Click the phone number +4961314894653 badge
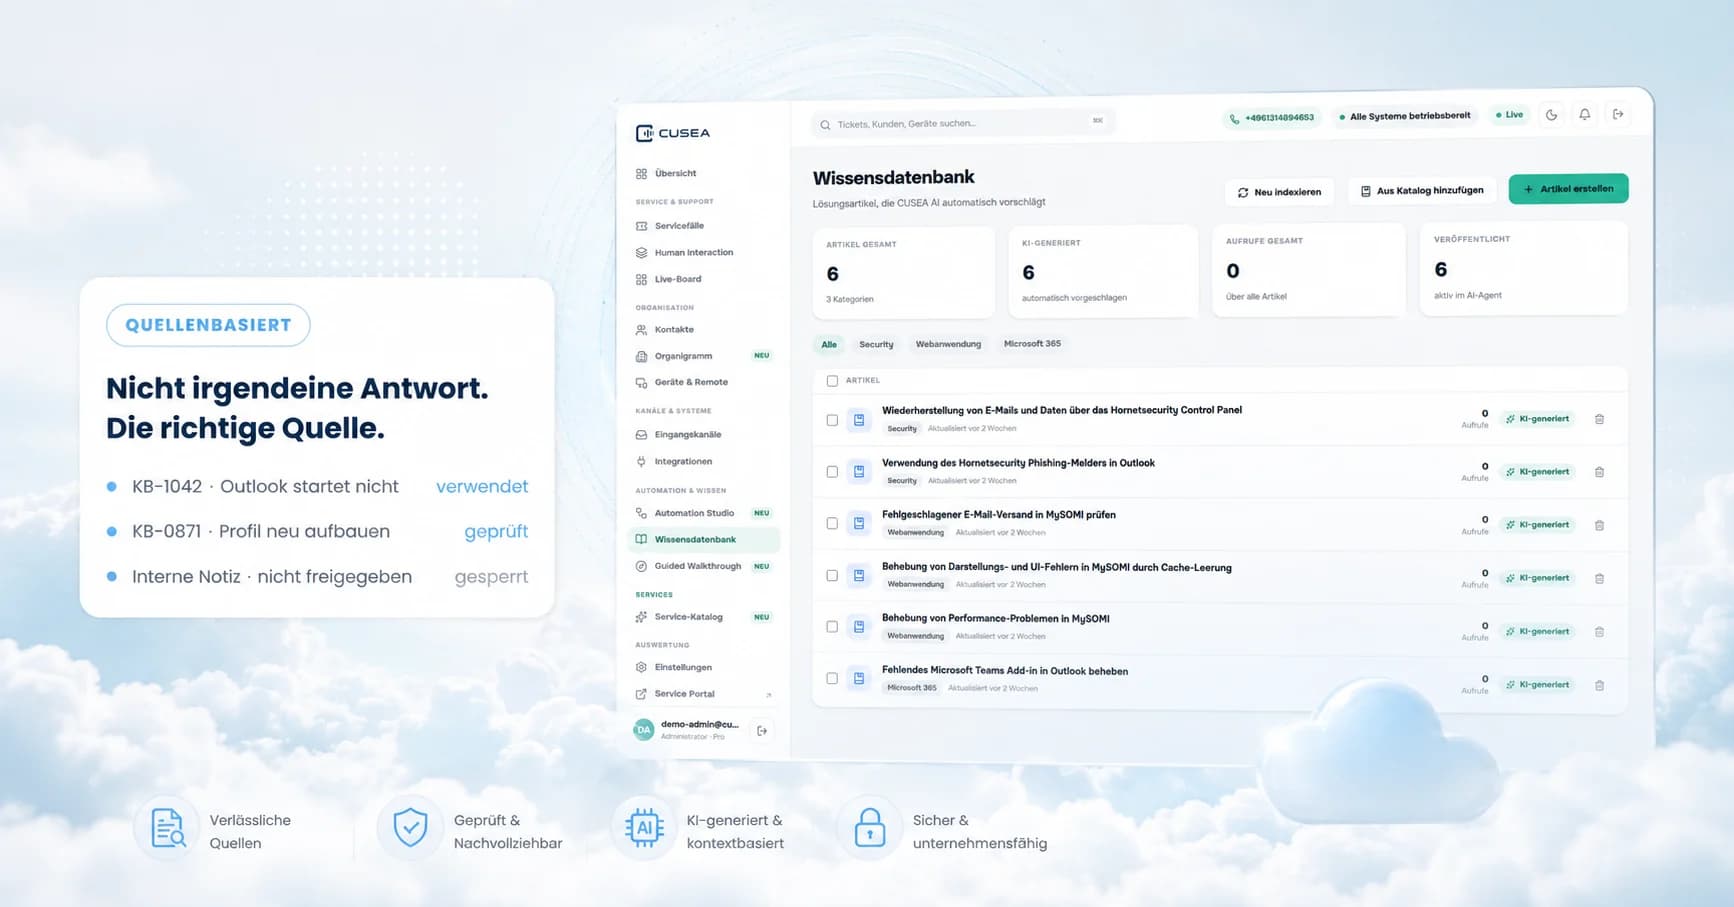1734x907 pixels. (x=1272, y=118)
